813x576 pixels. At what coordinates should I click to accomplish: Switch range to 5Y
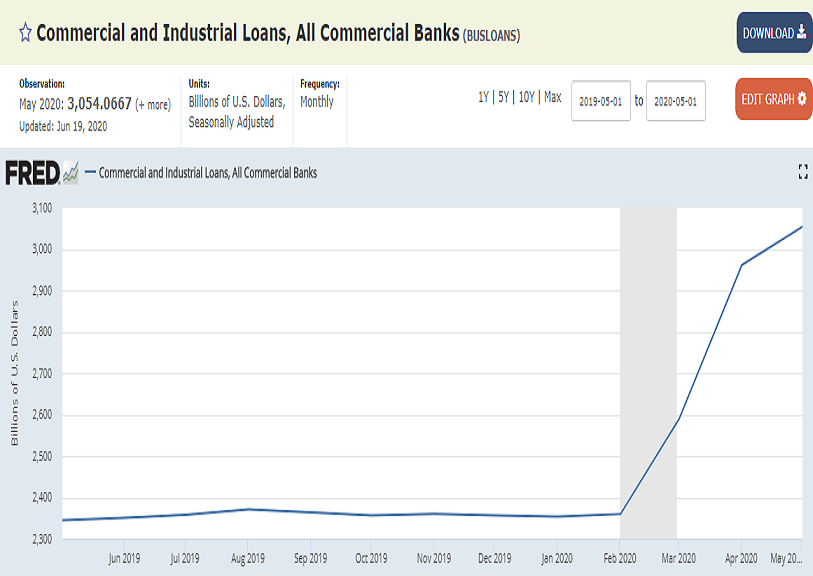[x=504, y=98]
